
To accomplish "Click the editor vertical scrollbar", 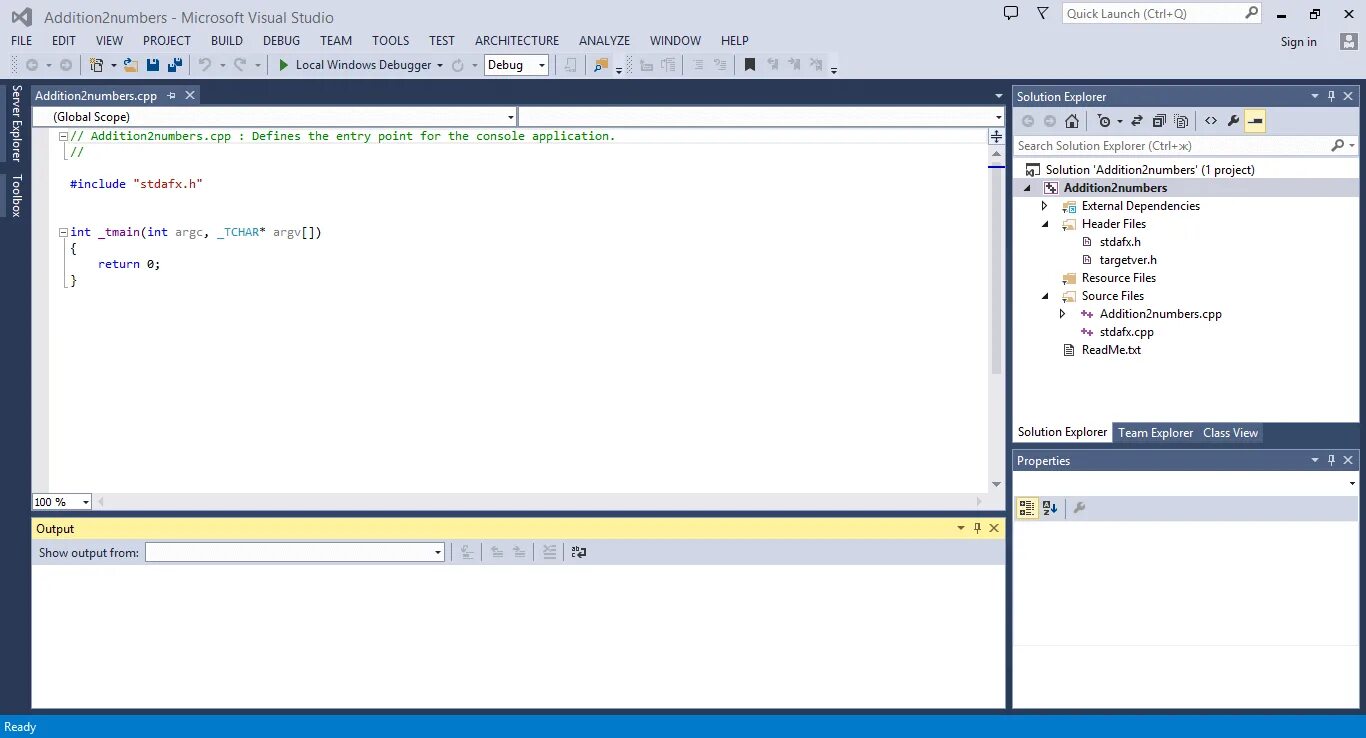I will coord(996,271).
